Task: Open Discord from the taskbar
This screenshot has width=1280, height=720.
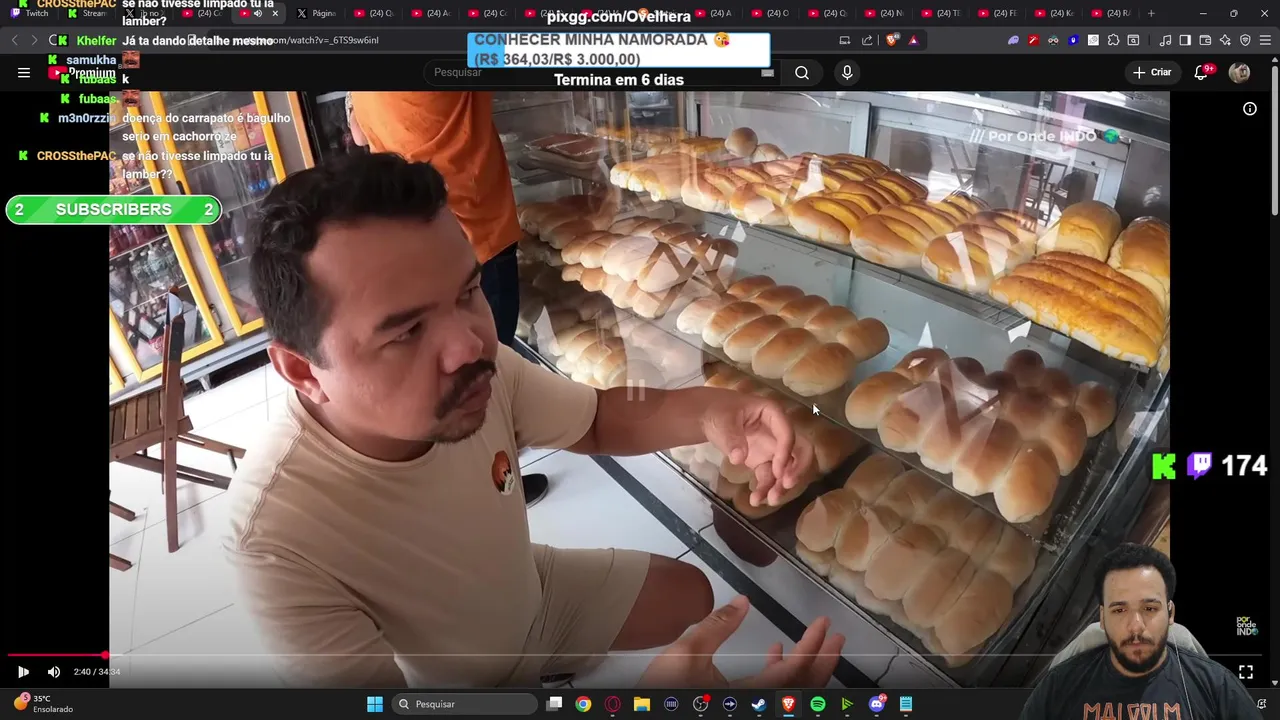Action: 877,704
